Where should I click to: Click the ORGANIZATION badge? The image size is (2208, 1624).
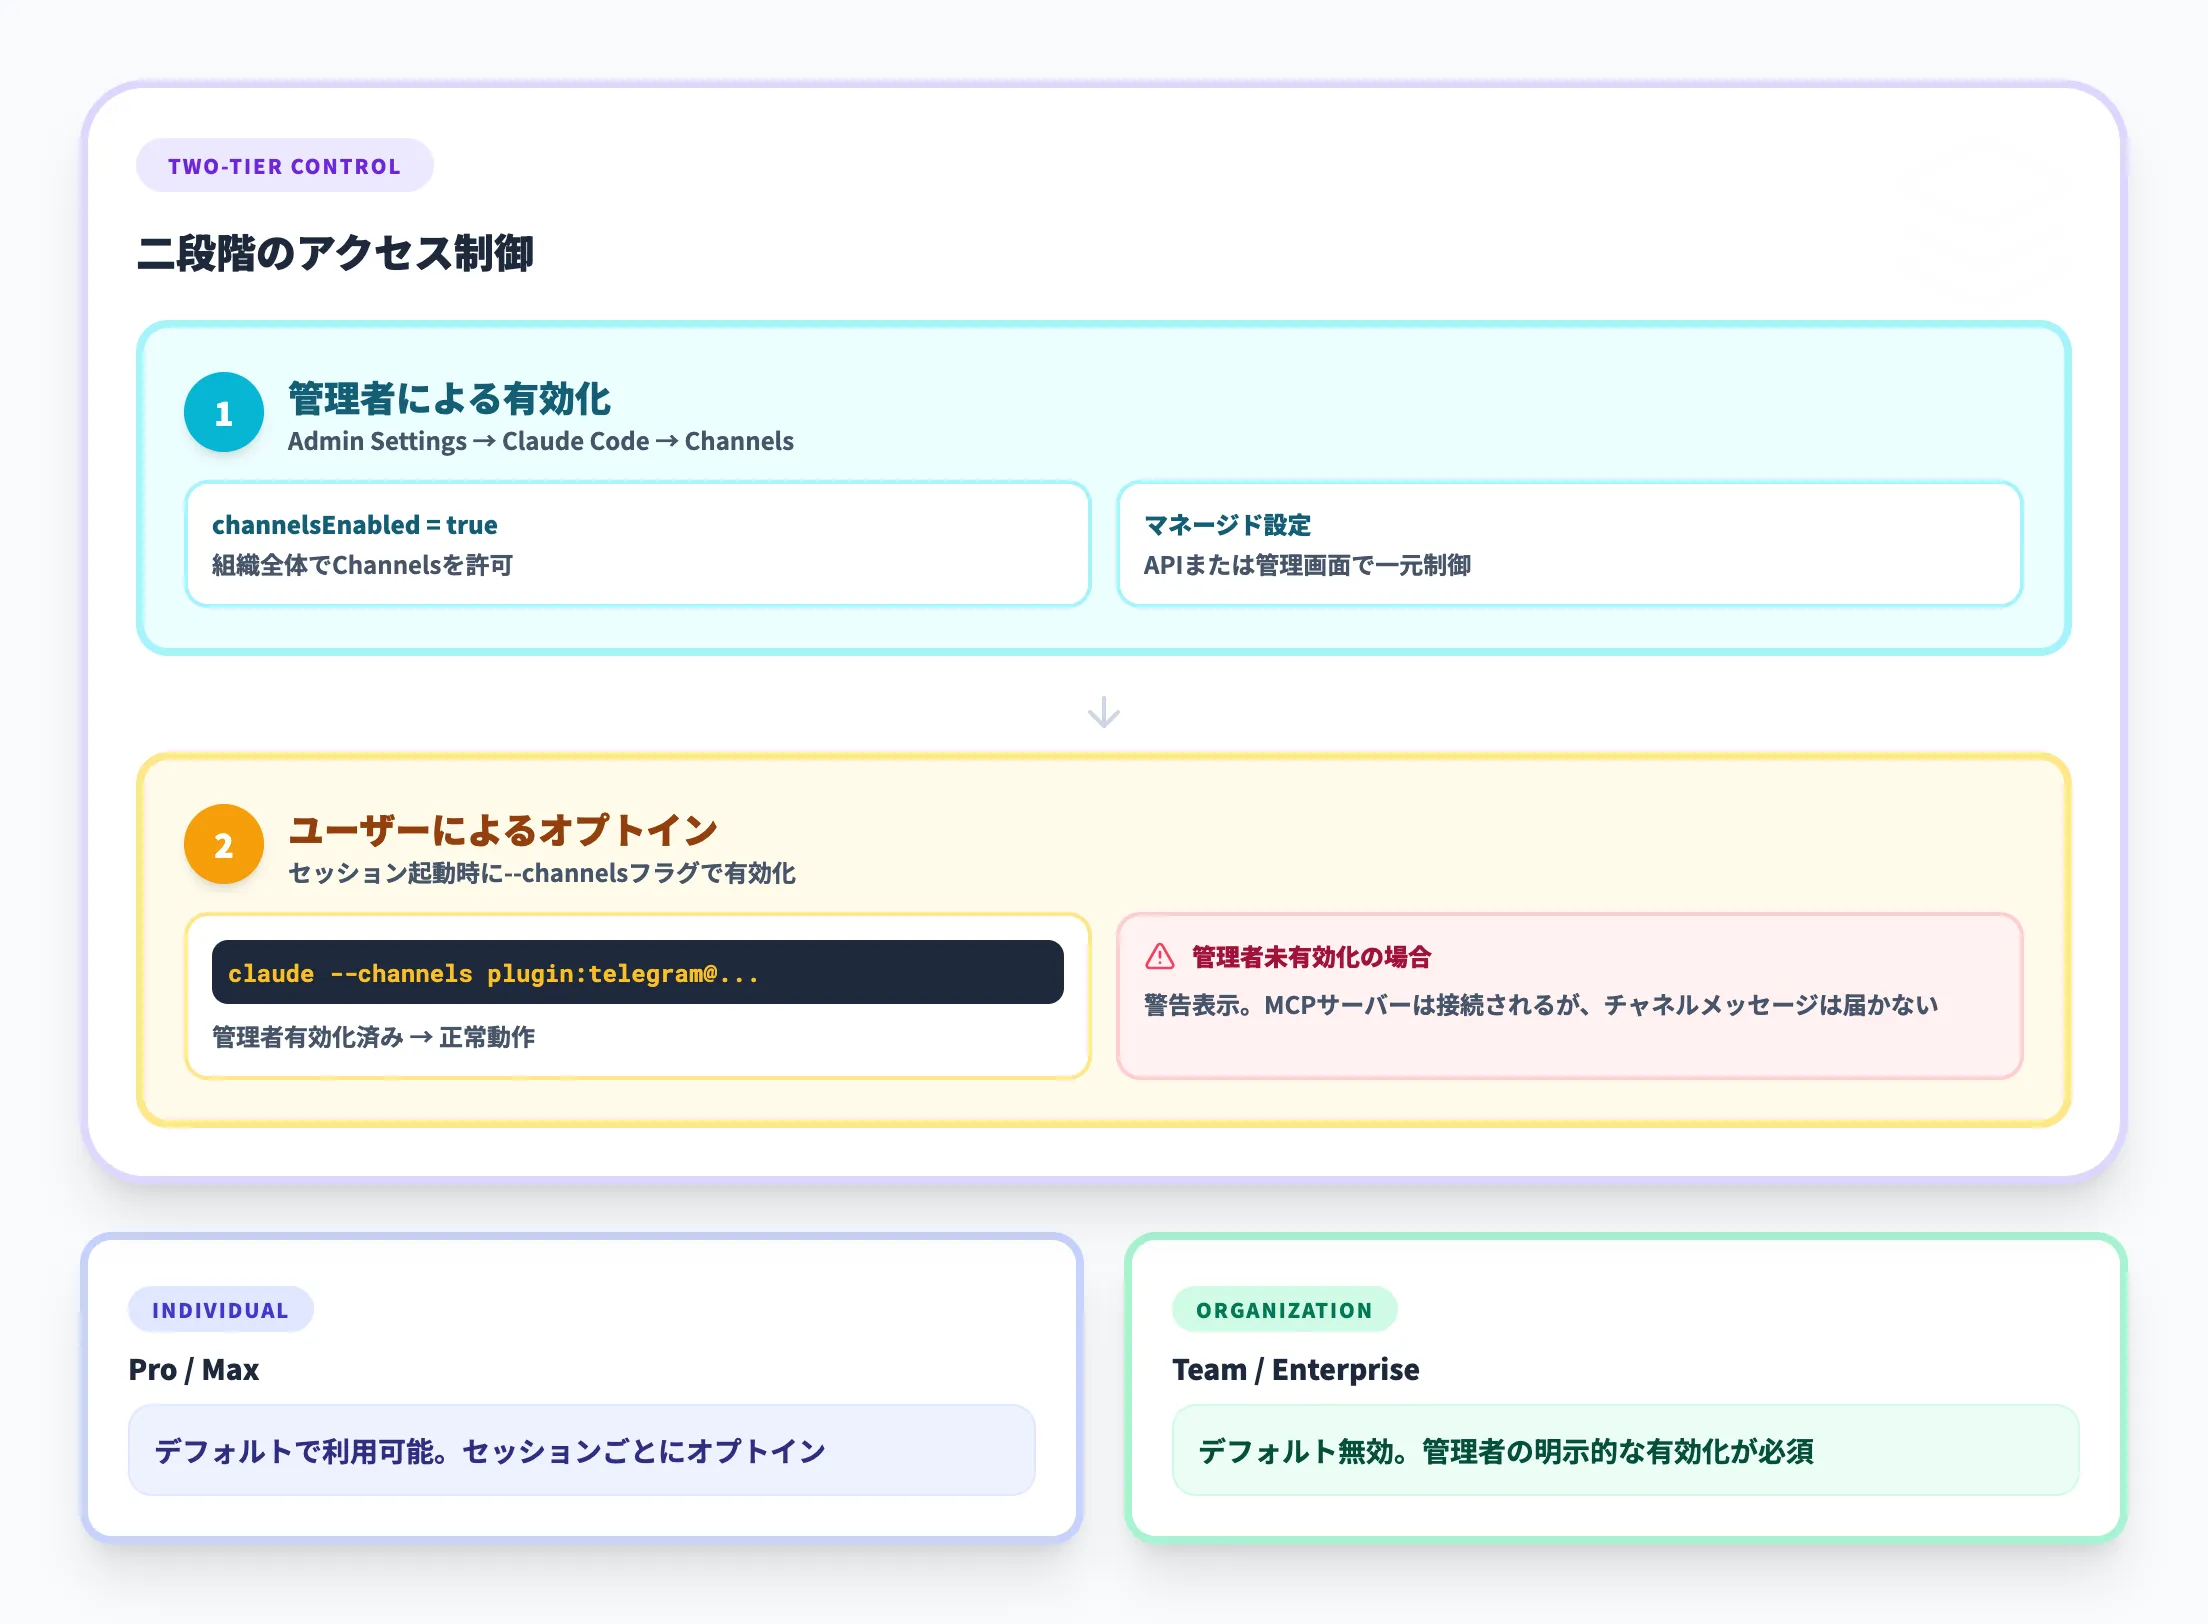click(x=1285, y=1310)
